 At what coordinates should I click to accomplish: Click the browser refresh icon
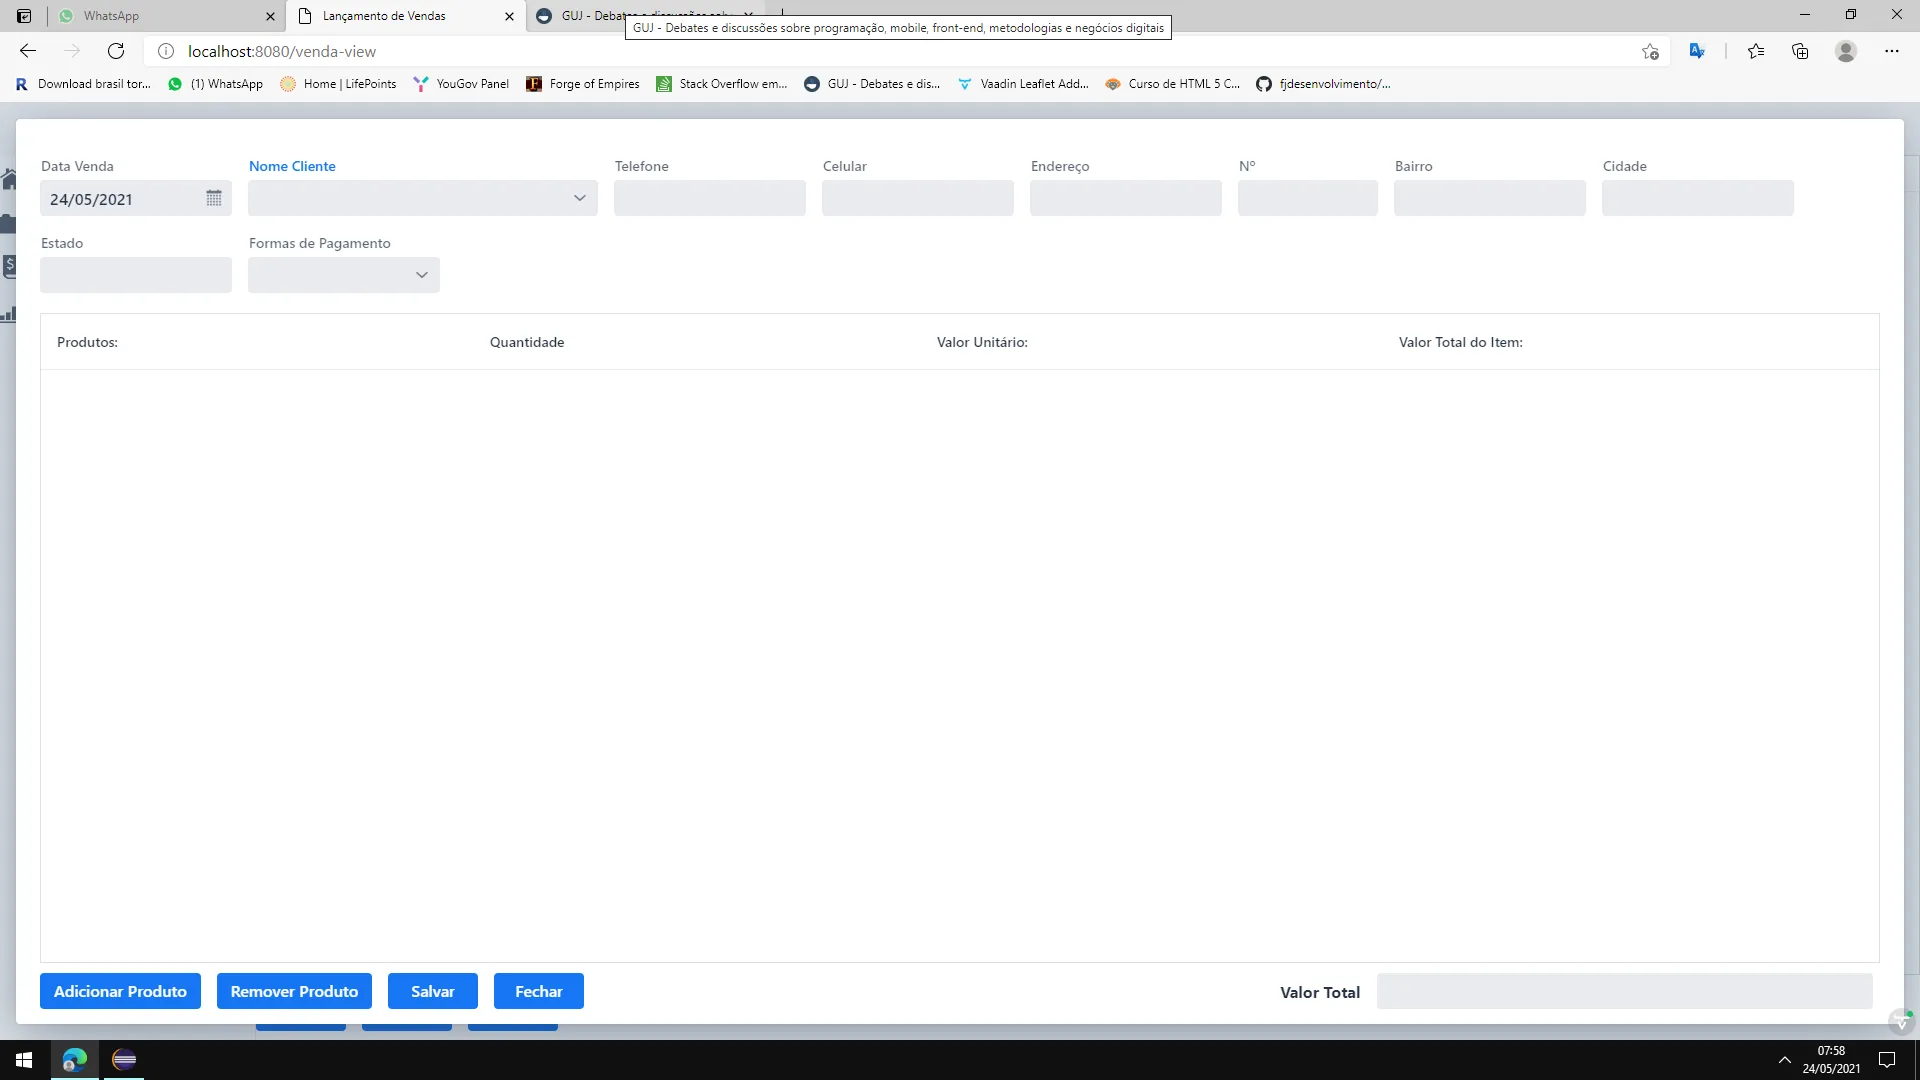[x=116, y=51]
